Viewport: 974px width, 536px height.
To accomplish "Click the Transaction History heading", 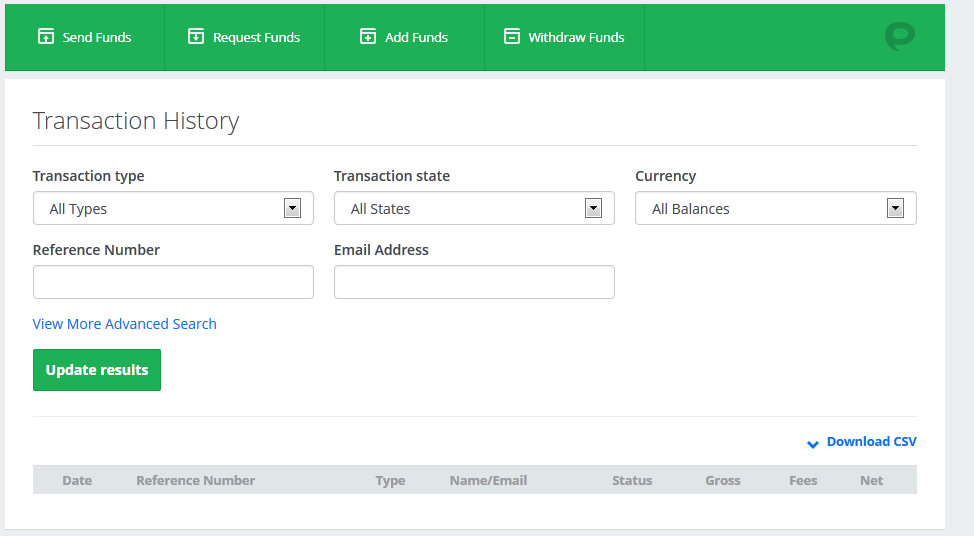I will (136, 120).
